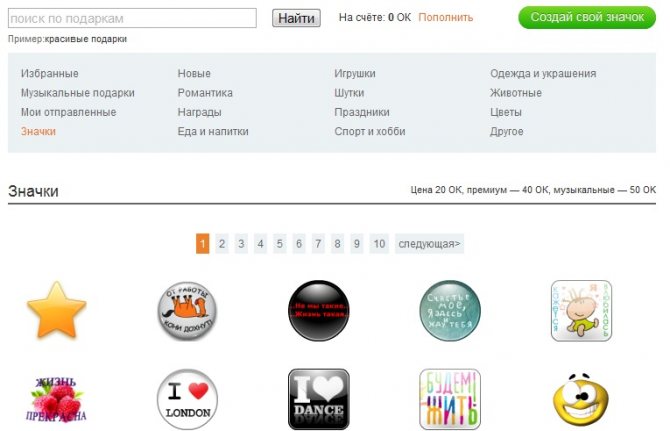The width and height of the screenshot is (670, 431).
Task: Open the Пополнить account link
Action: tap(445, 18)
